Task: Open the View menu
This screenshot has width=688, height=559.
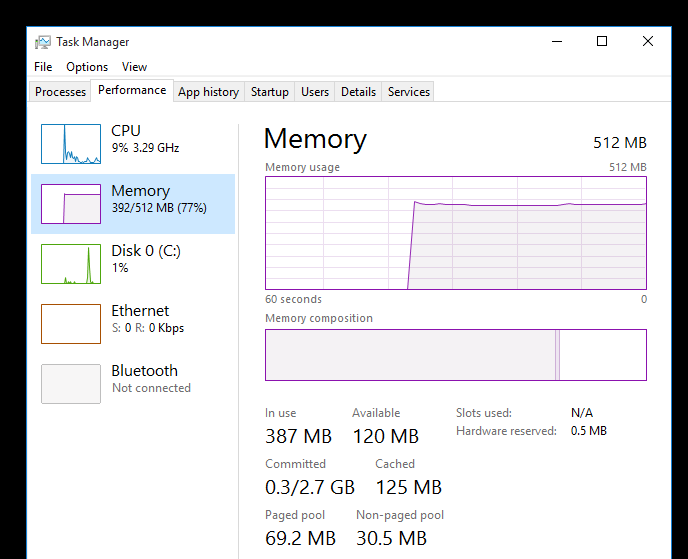Action: coord(134,67)
